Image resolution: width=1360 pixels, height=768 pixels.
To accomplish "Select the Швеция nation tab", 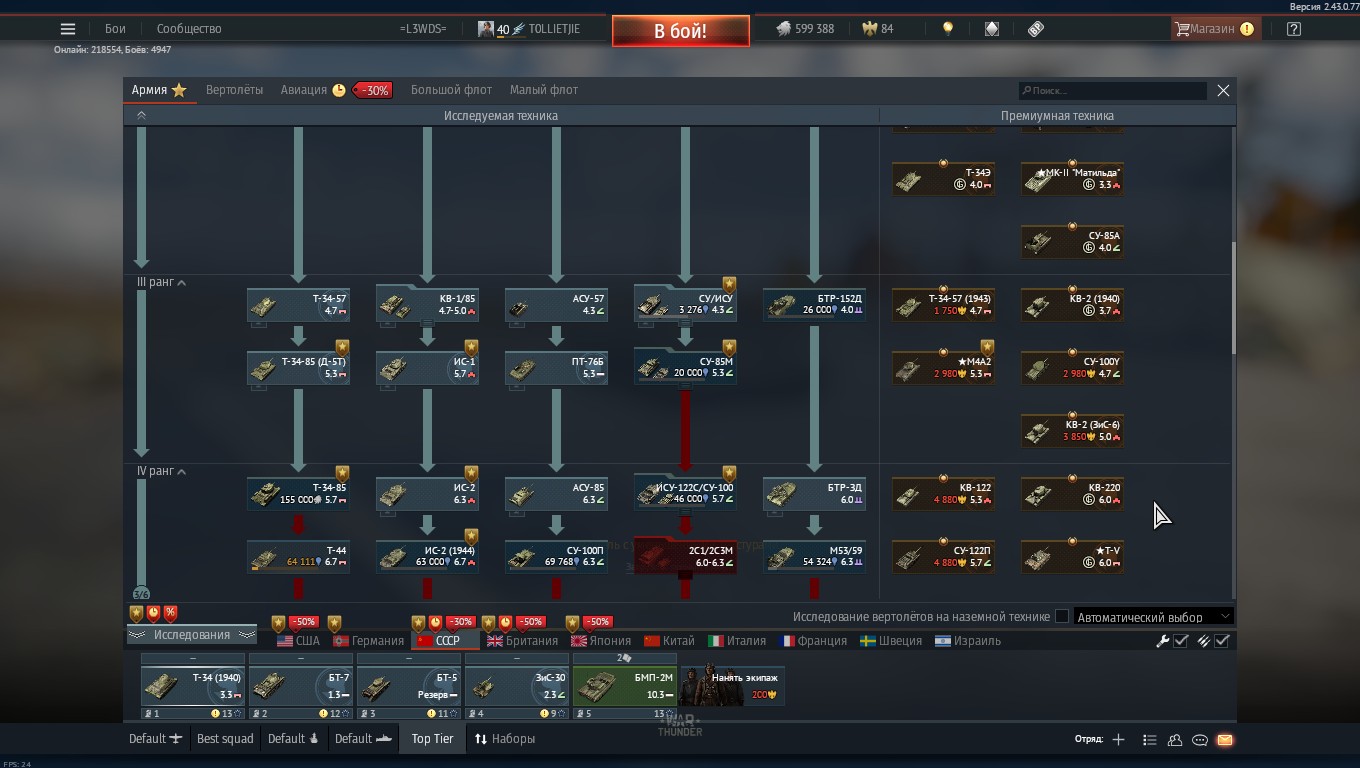I will [891, 641].
